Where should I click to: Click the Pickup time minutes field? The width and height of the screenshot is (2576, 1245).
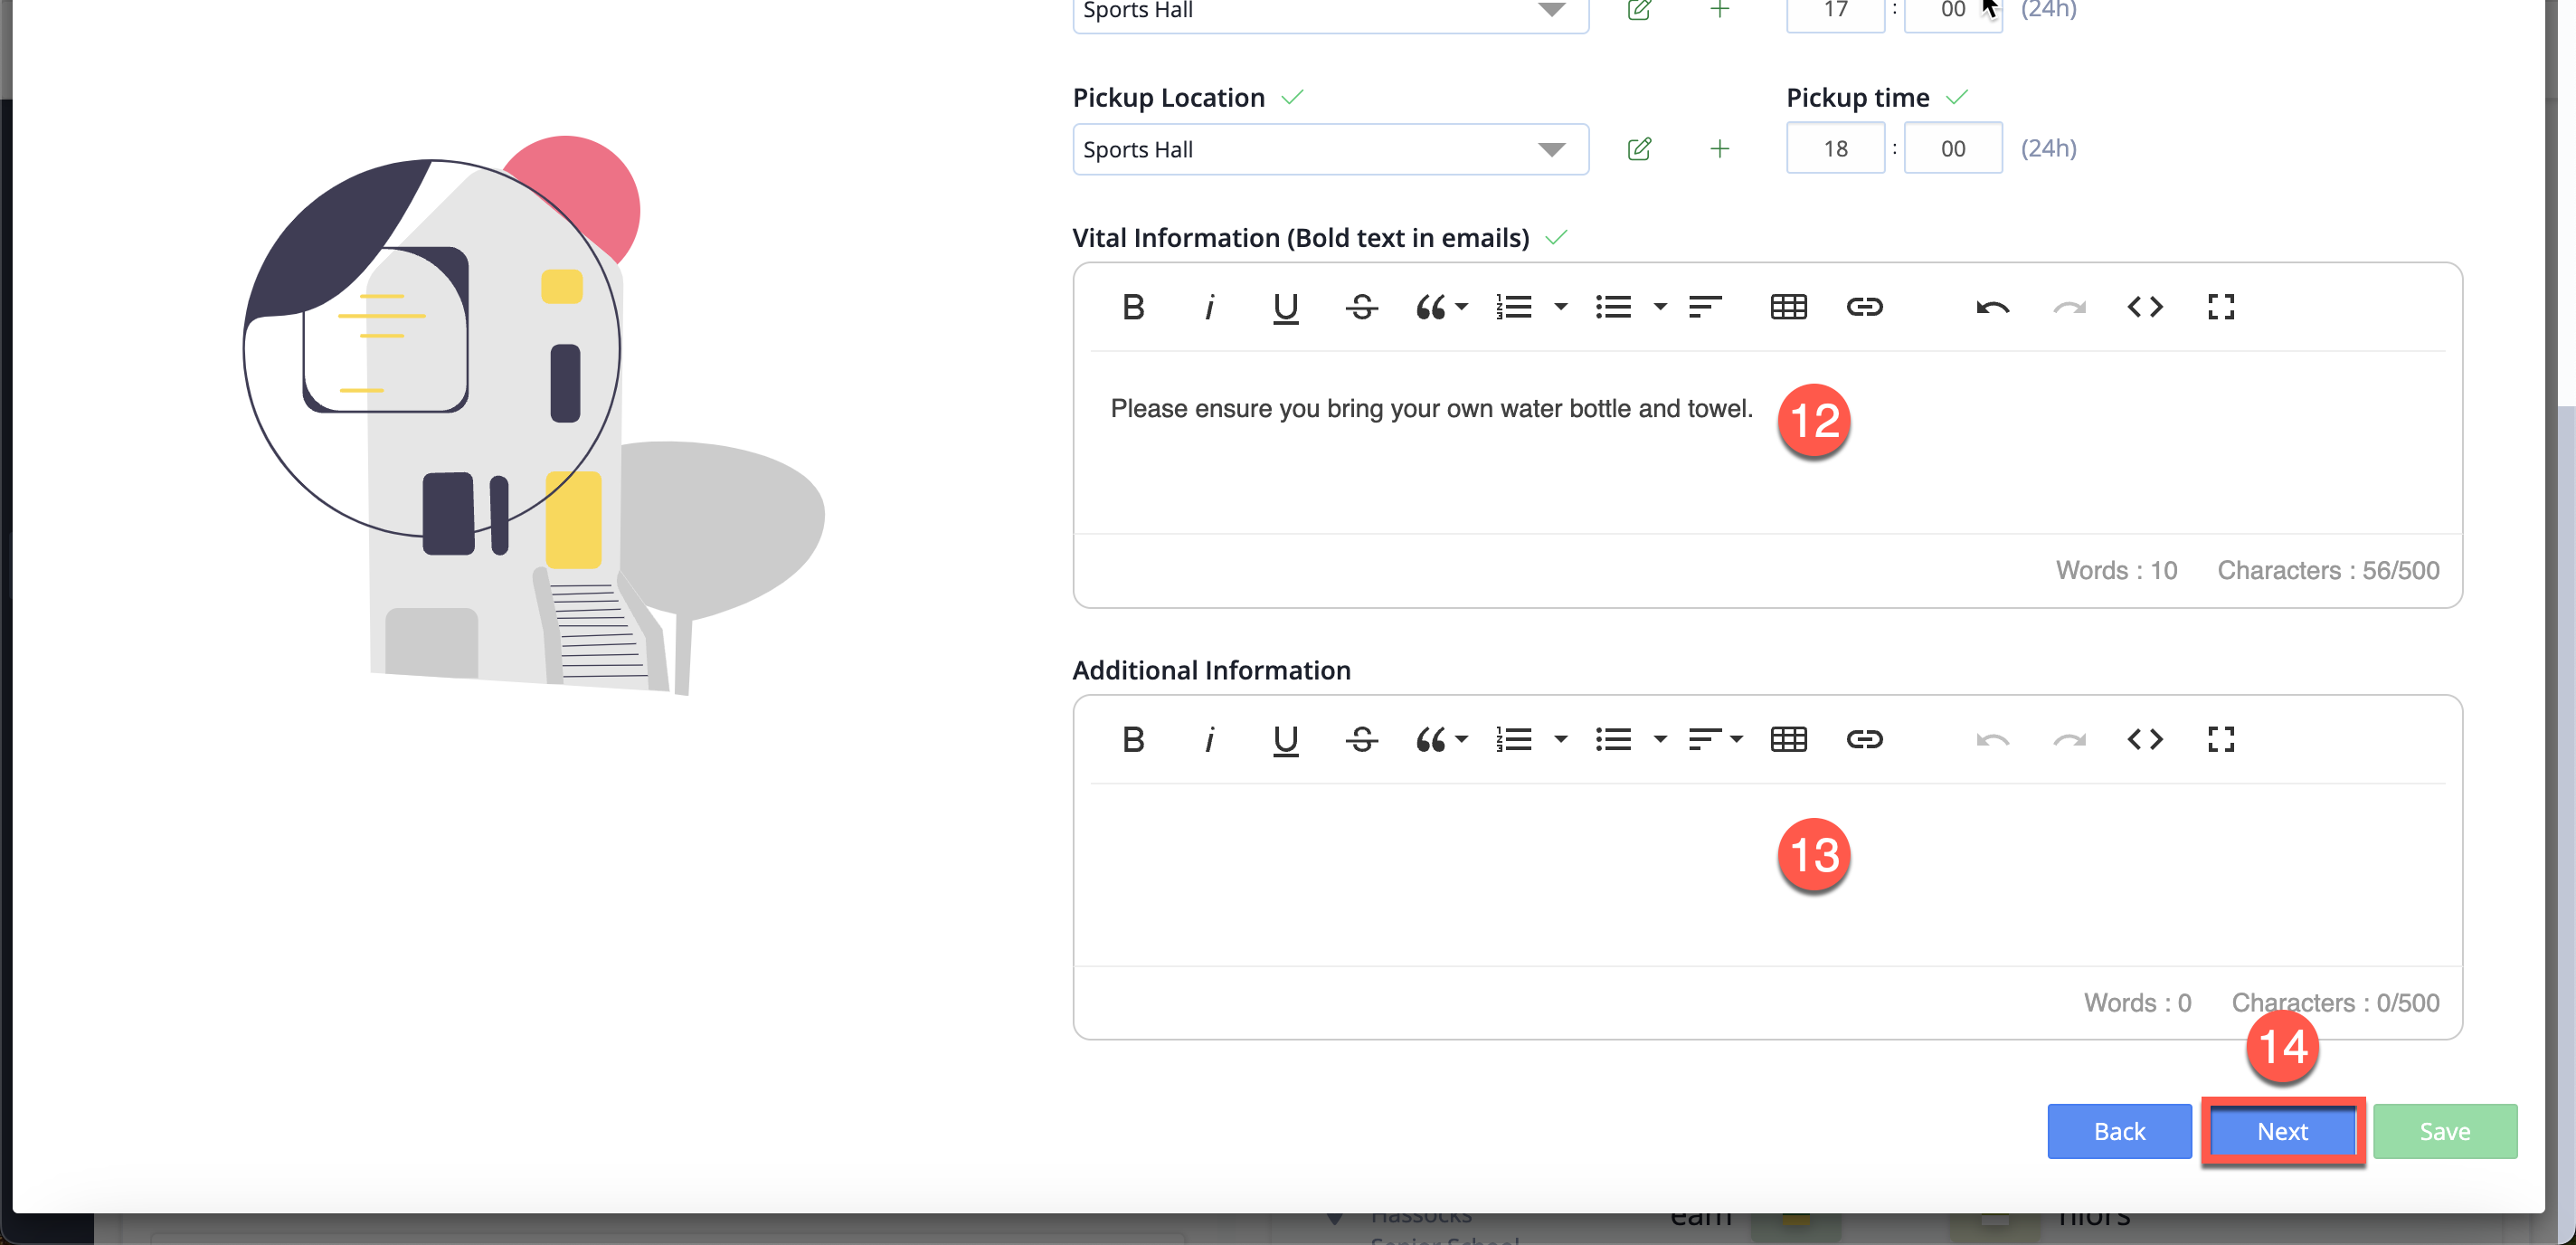click(1952, 148)
